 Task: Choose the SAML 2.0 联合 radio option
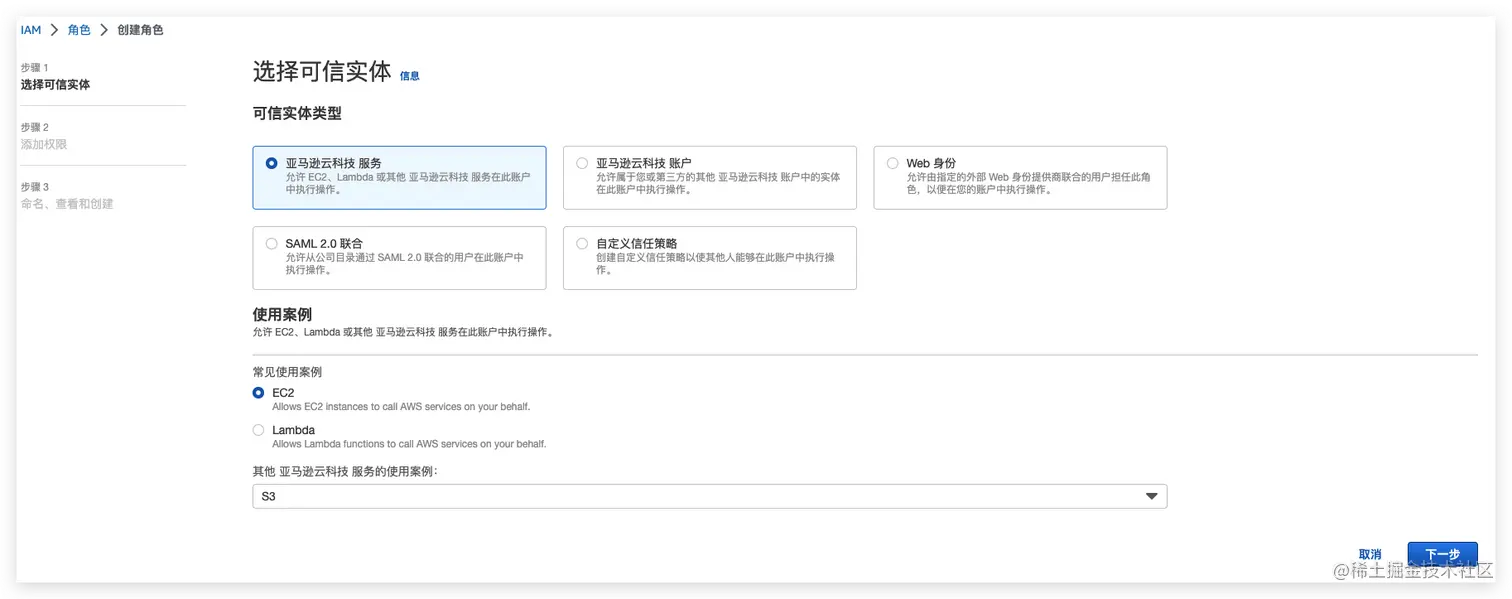point(272,243)
